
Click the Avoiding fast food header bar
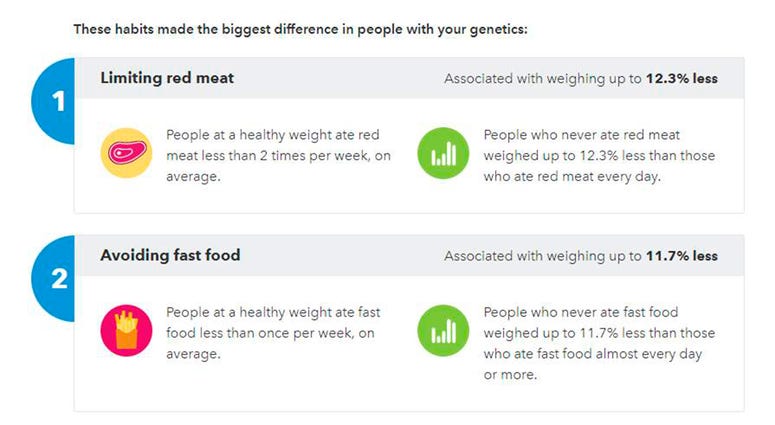[409, 255]
